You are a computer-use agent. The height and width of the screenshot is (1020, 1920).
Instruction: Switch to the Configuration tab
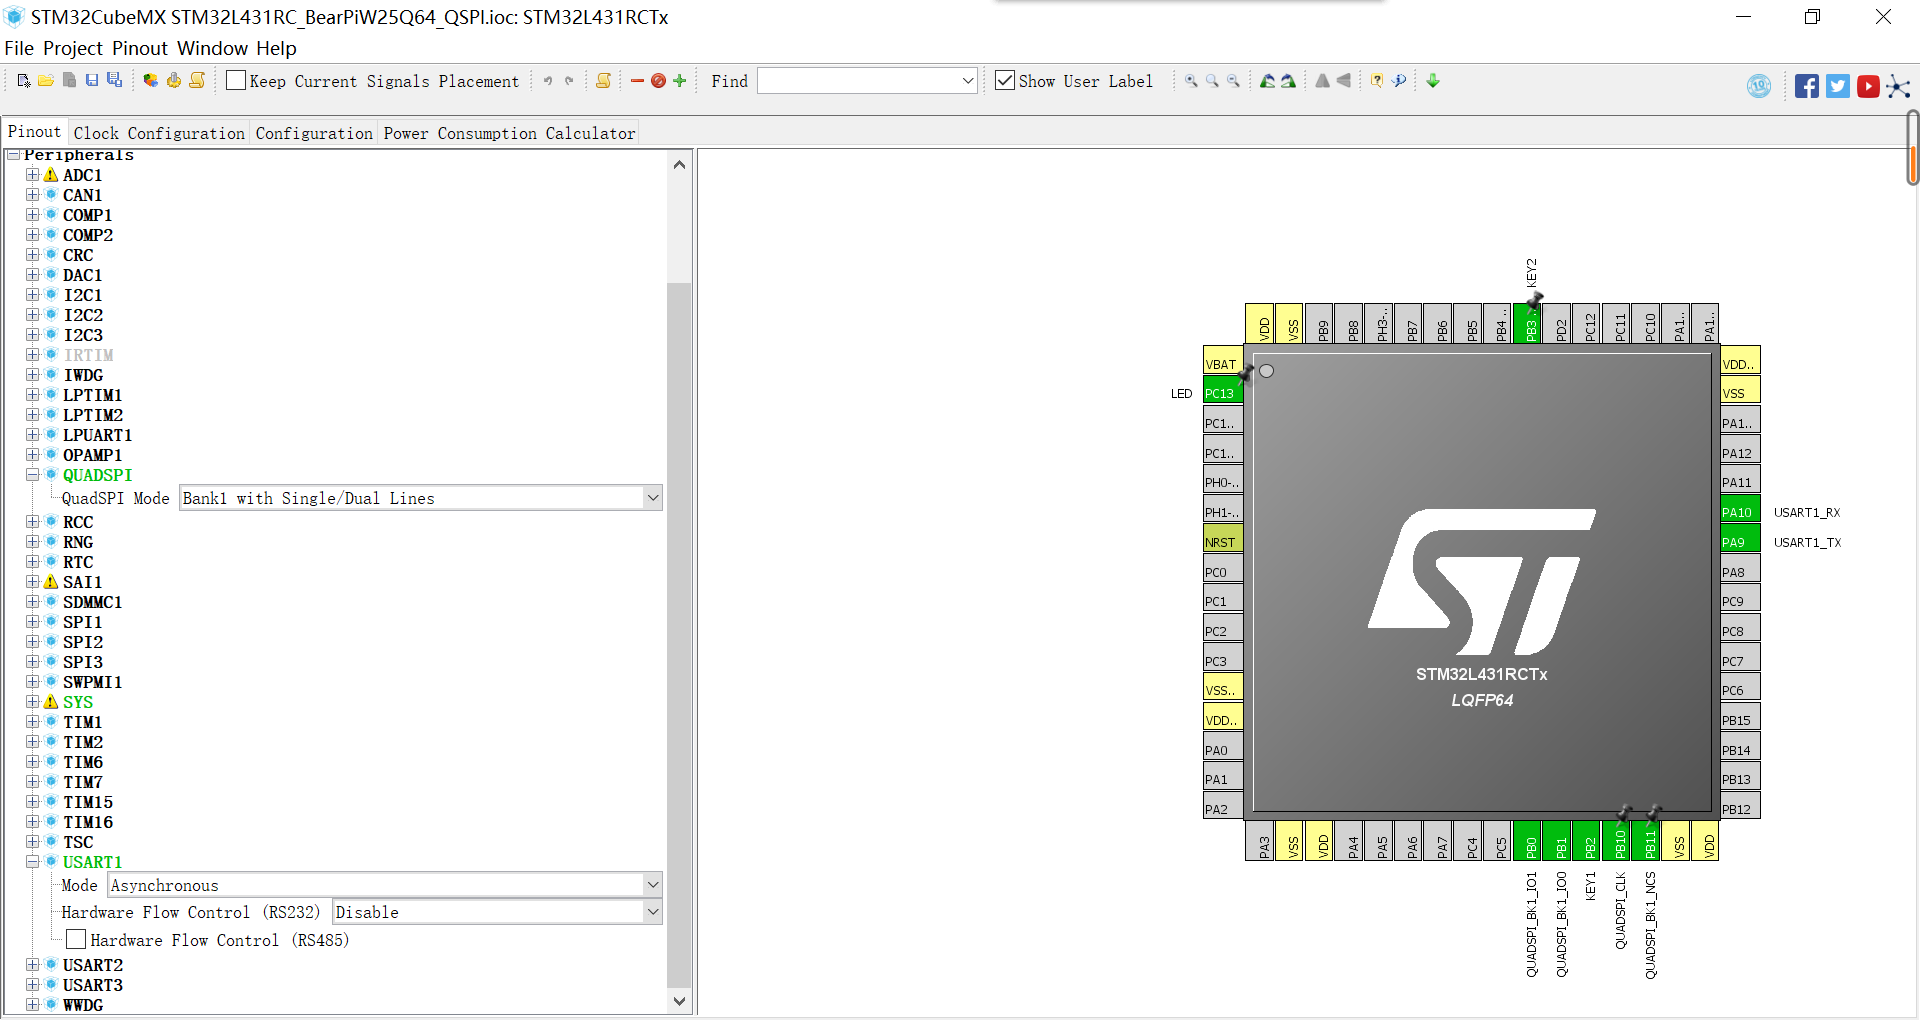(x=314, y=133)
